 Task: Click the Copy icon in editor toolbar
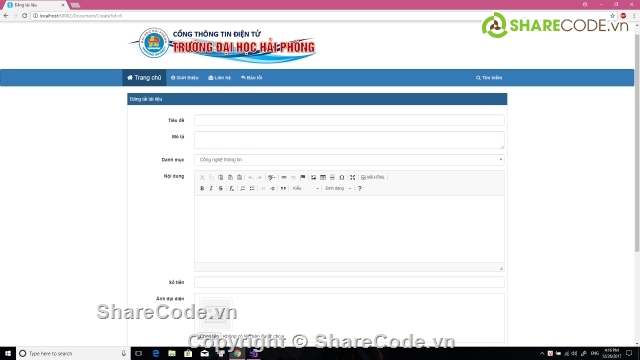211,177
